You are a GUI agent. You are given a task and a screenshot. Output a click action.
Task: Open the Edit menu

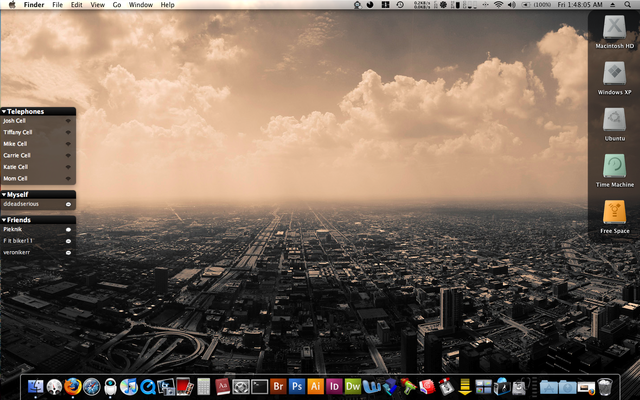(x=76, y=4)
